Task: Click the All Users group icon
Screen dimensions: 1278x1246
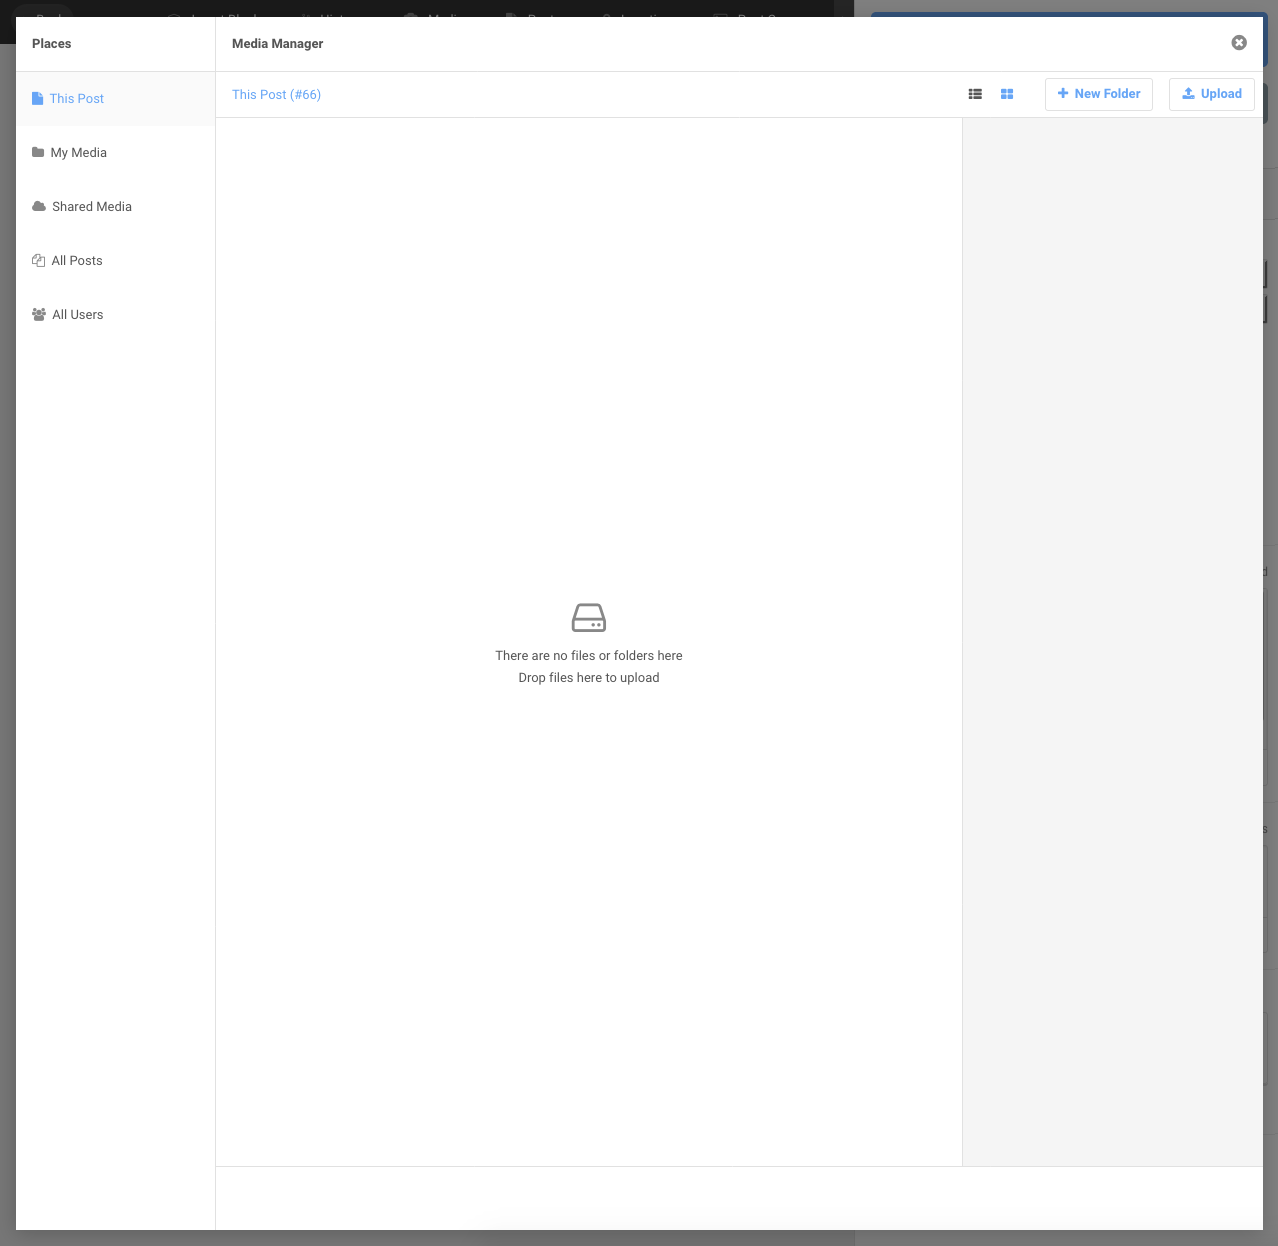Action: pyautogui.click(x=39, y=314)
